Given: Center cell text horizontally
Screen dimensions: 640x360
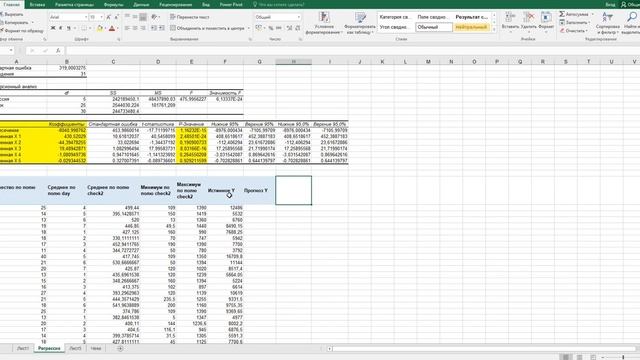Looking at the screenshot, I should (135, 28).
